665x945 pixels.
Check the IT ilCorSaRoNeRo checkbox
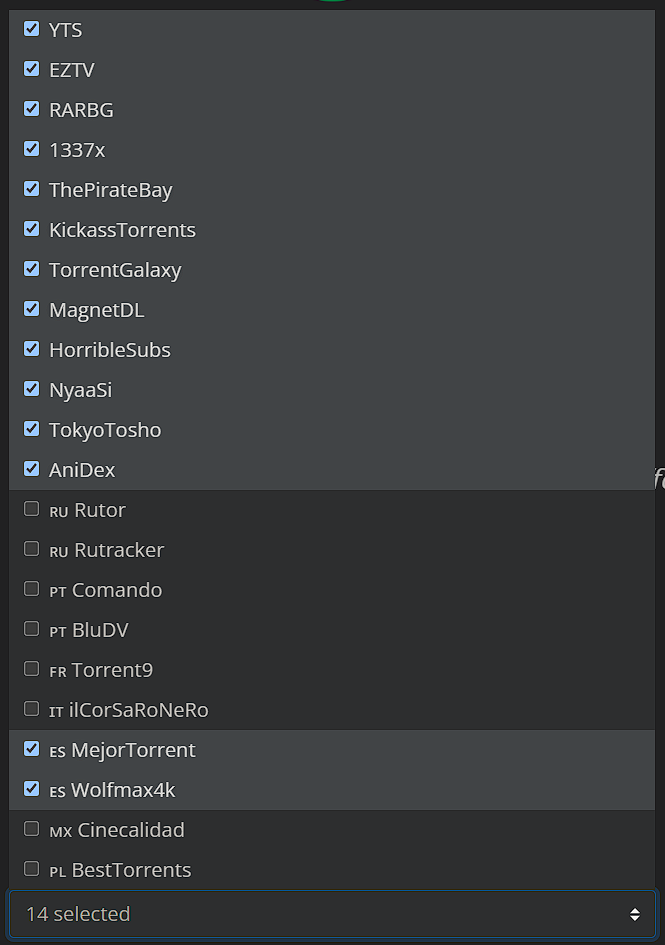point(31,709)
